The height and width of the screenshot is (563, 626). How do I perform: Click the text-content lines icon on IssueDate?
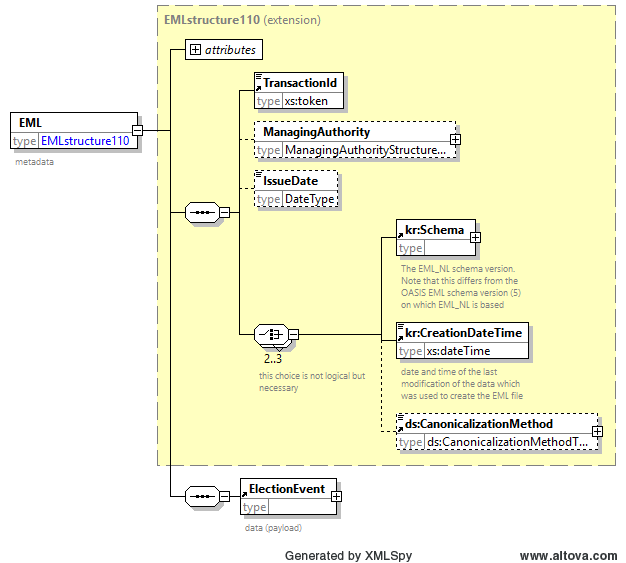259,174
